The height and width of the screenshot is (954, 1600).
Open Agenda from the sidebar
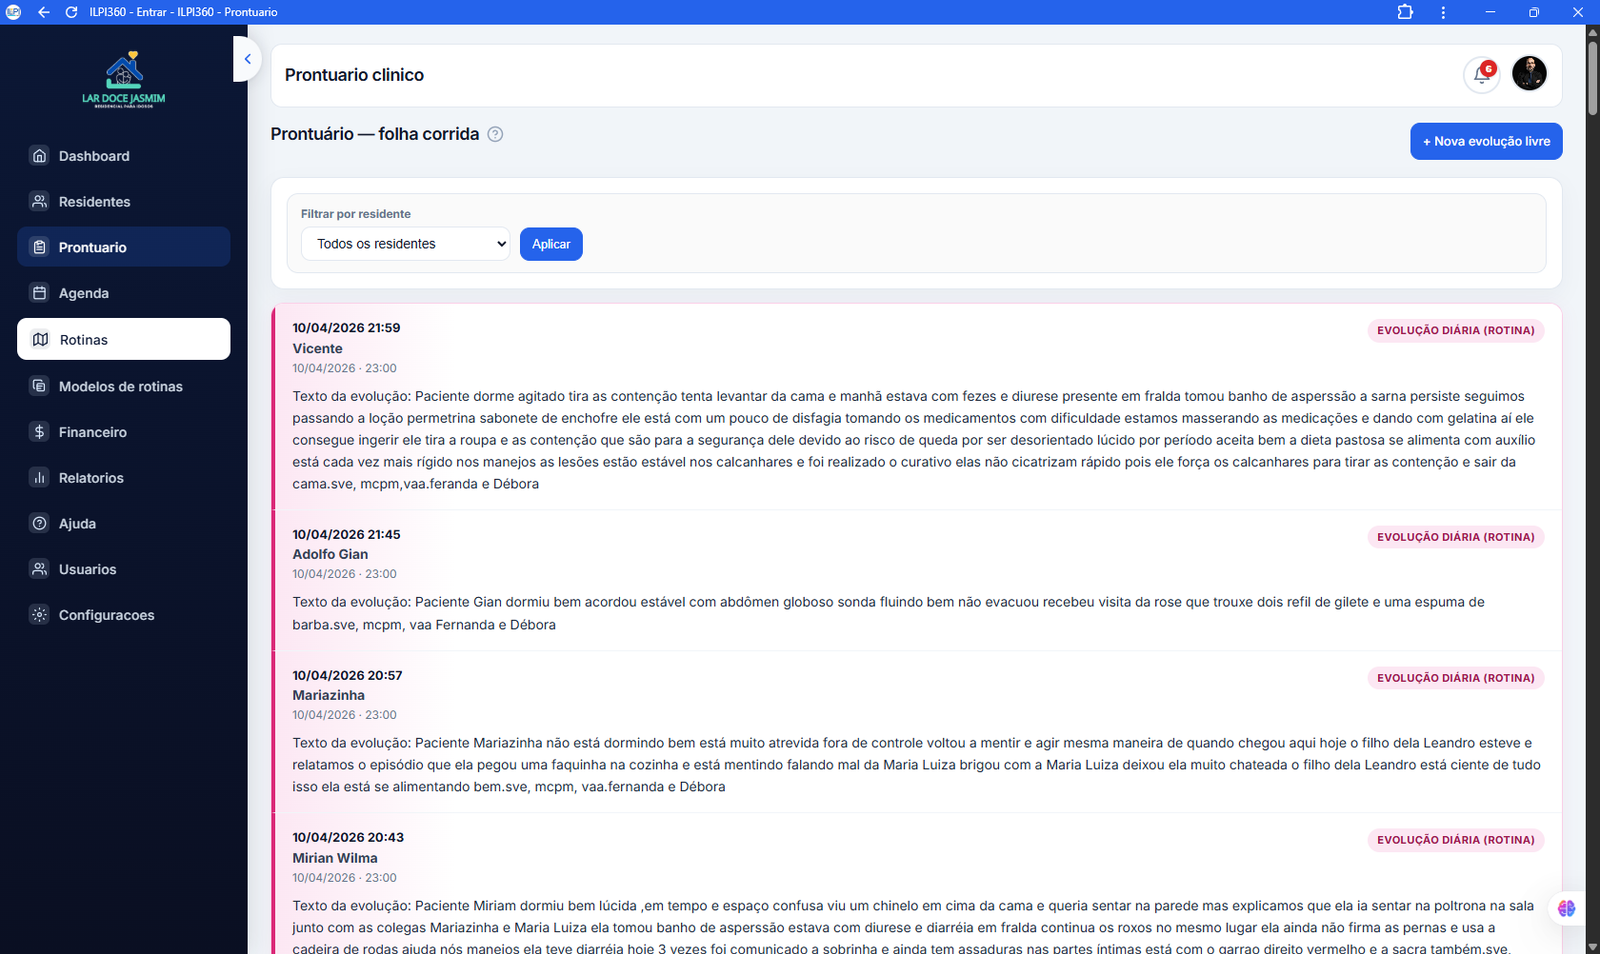click(124, 293)
